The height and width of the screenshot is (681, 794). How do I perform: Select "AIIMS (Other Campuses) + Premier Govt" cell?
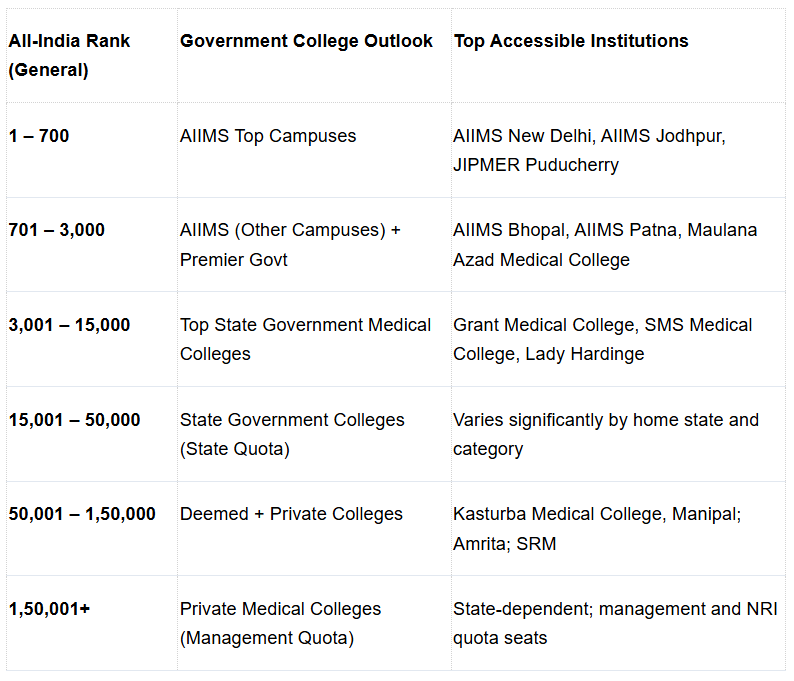tap(290, 245)
